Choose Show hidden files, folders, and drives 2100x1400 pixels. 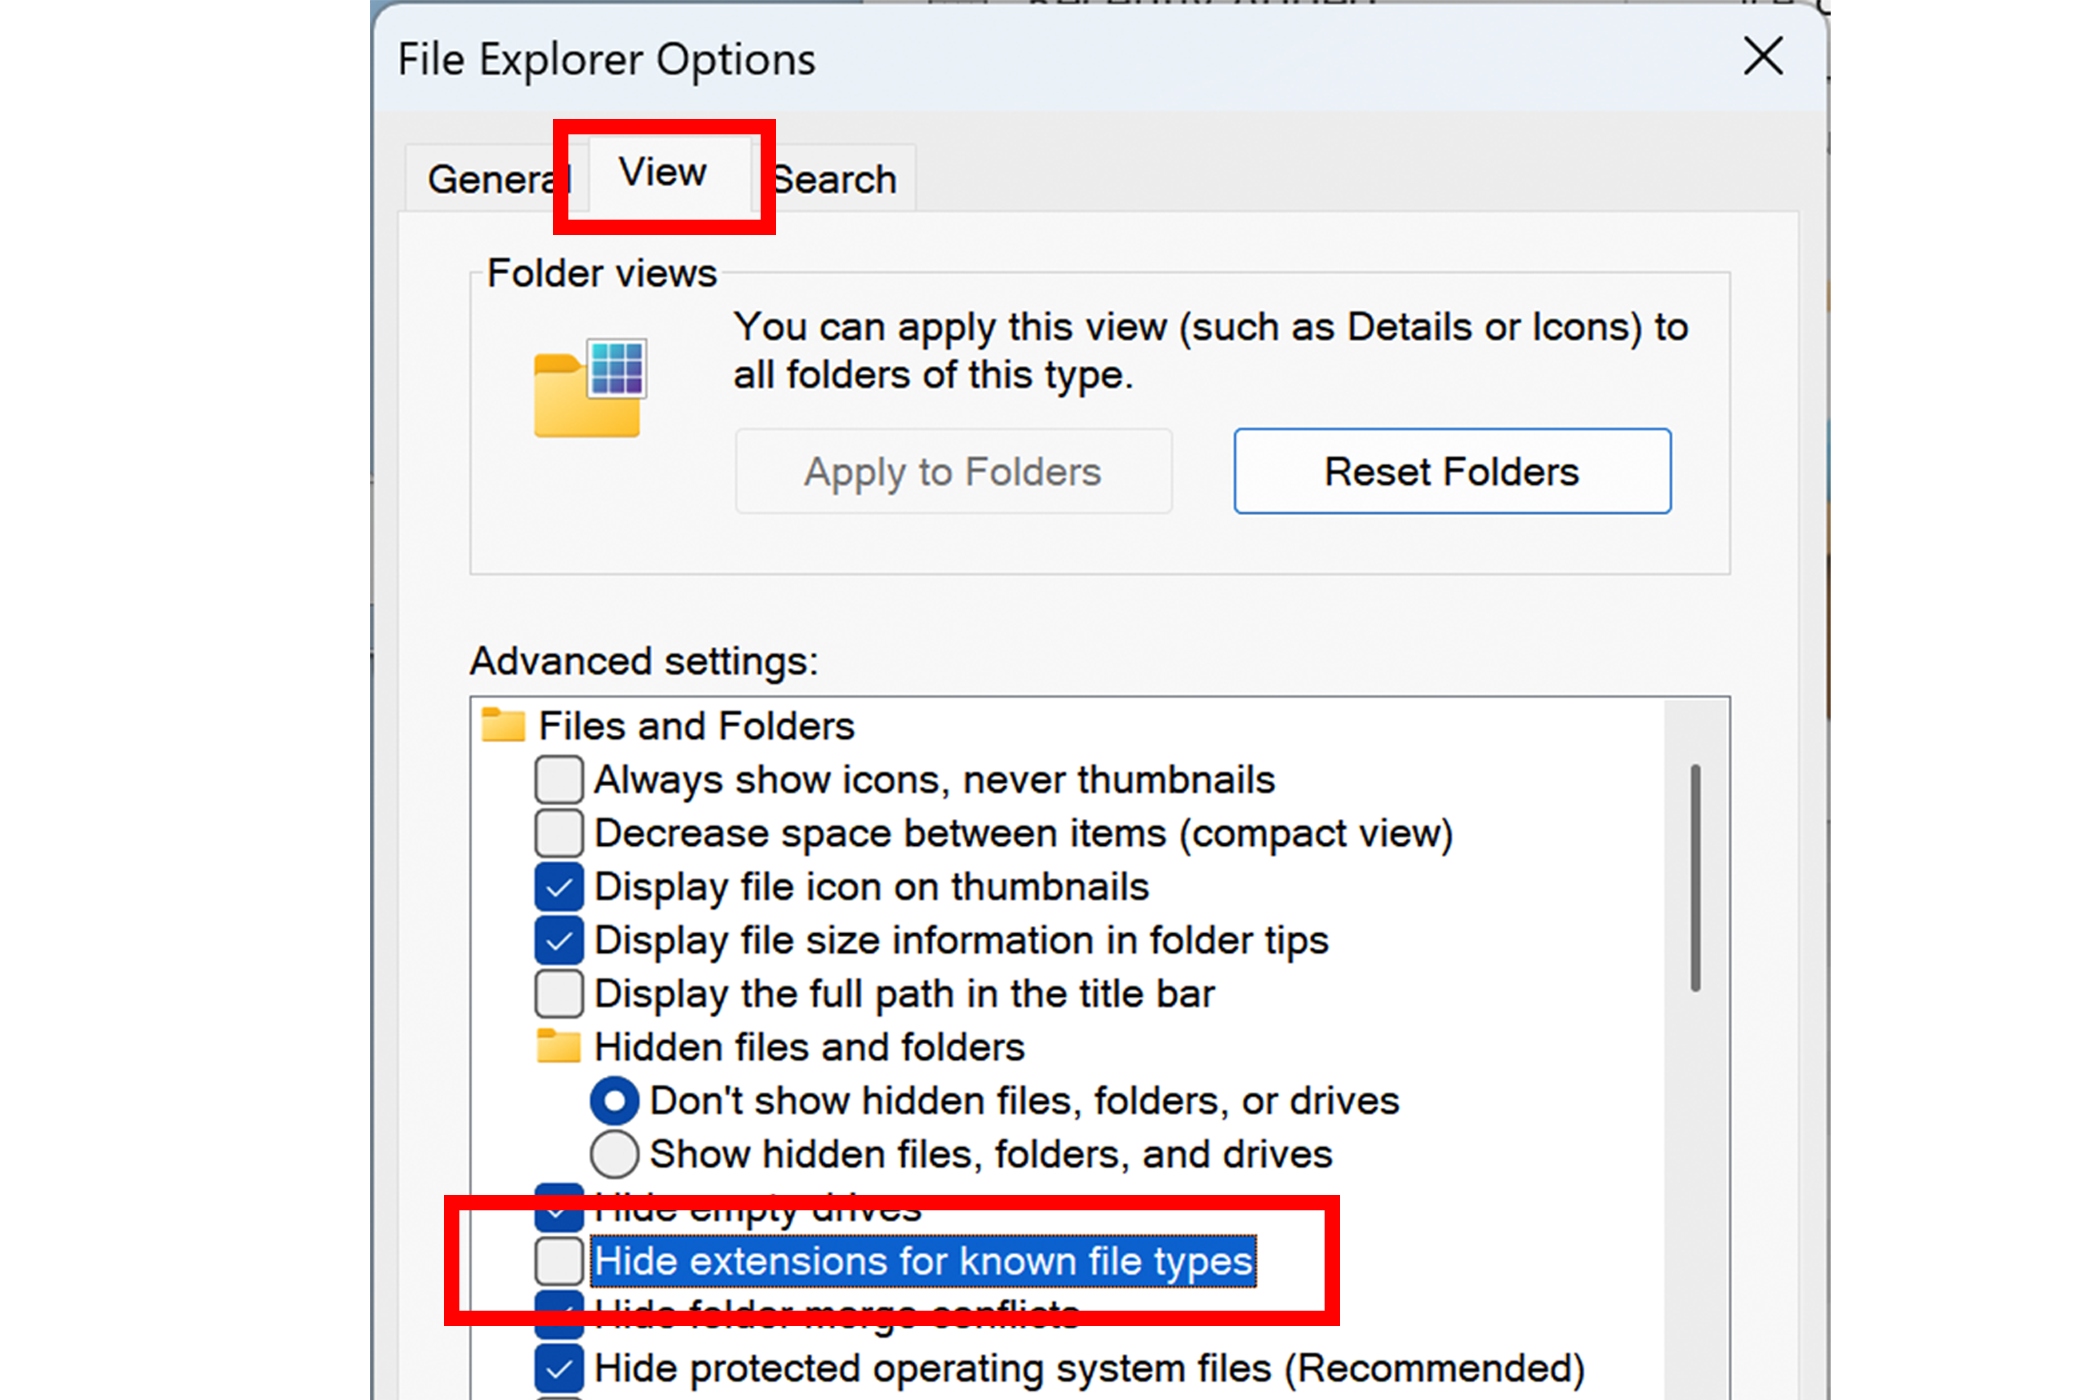coord(614,1154)
